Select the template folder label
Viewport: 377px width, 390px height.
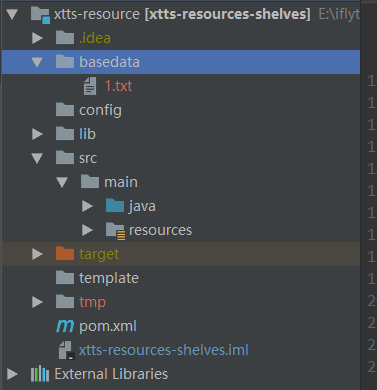[109, 278]
